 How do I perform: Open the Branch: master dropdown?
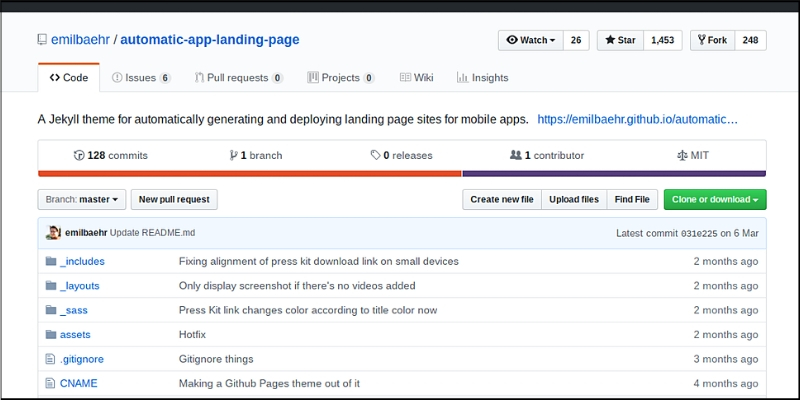point(82,199)
